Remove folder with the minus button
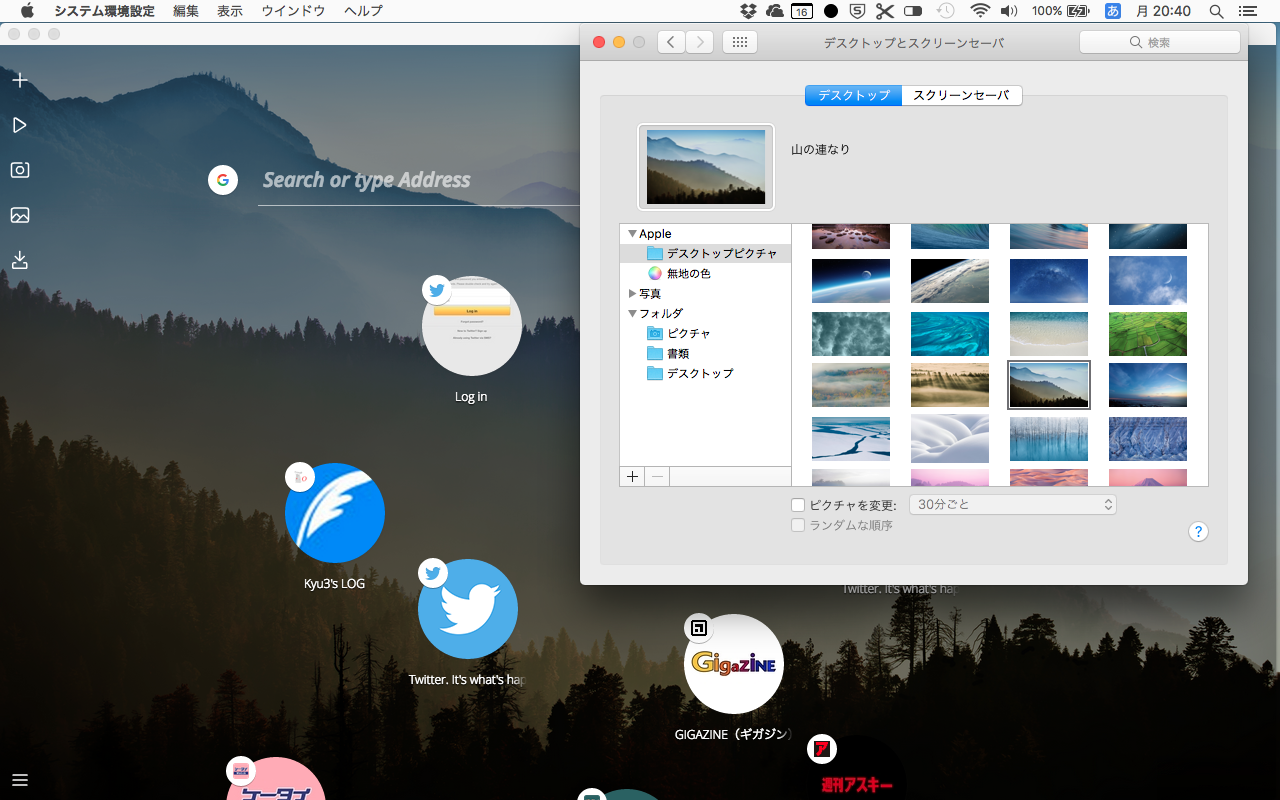 pyautogui.click(x=657, y=477)
